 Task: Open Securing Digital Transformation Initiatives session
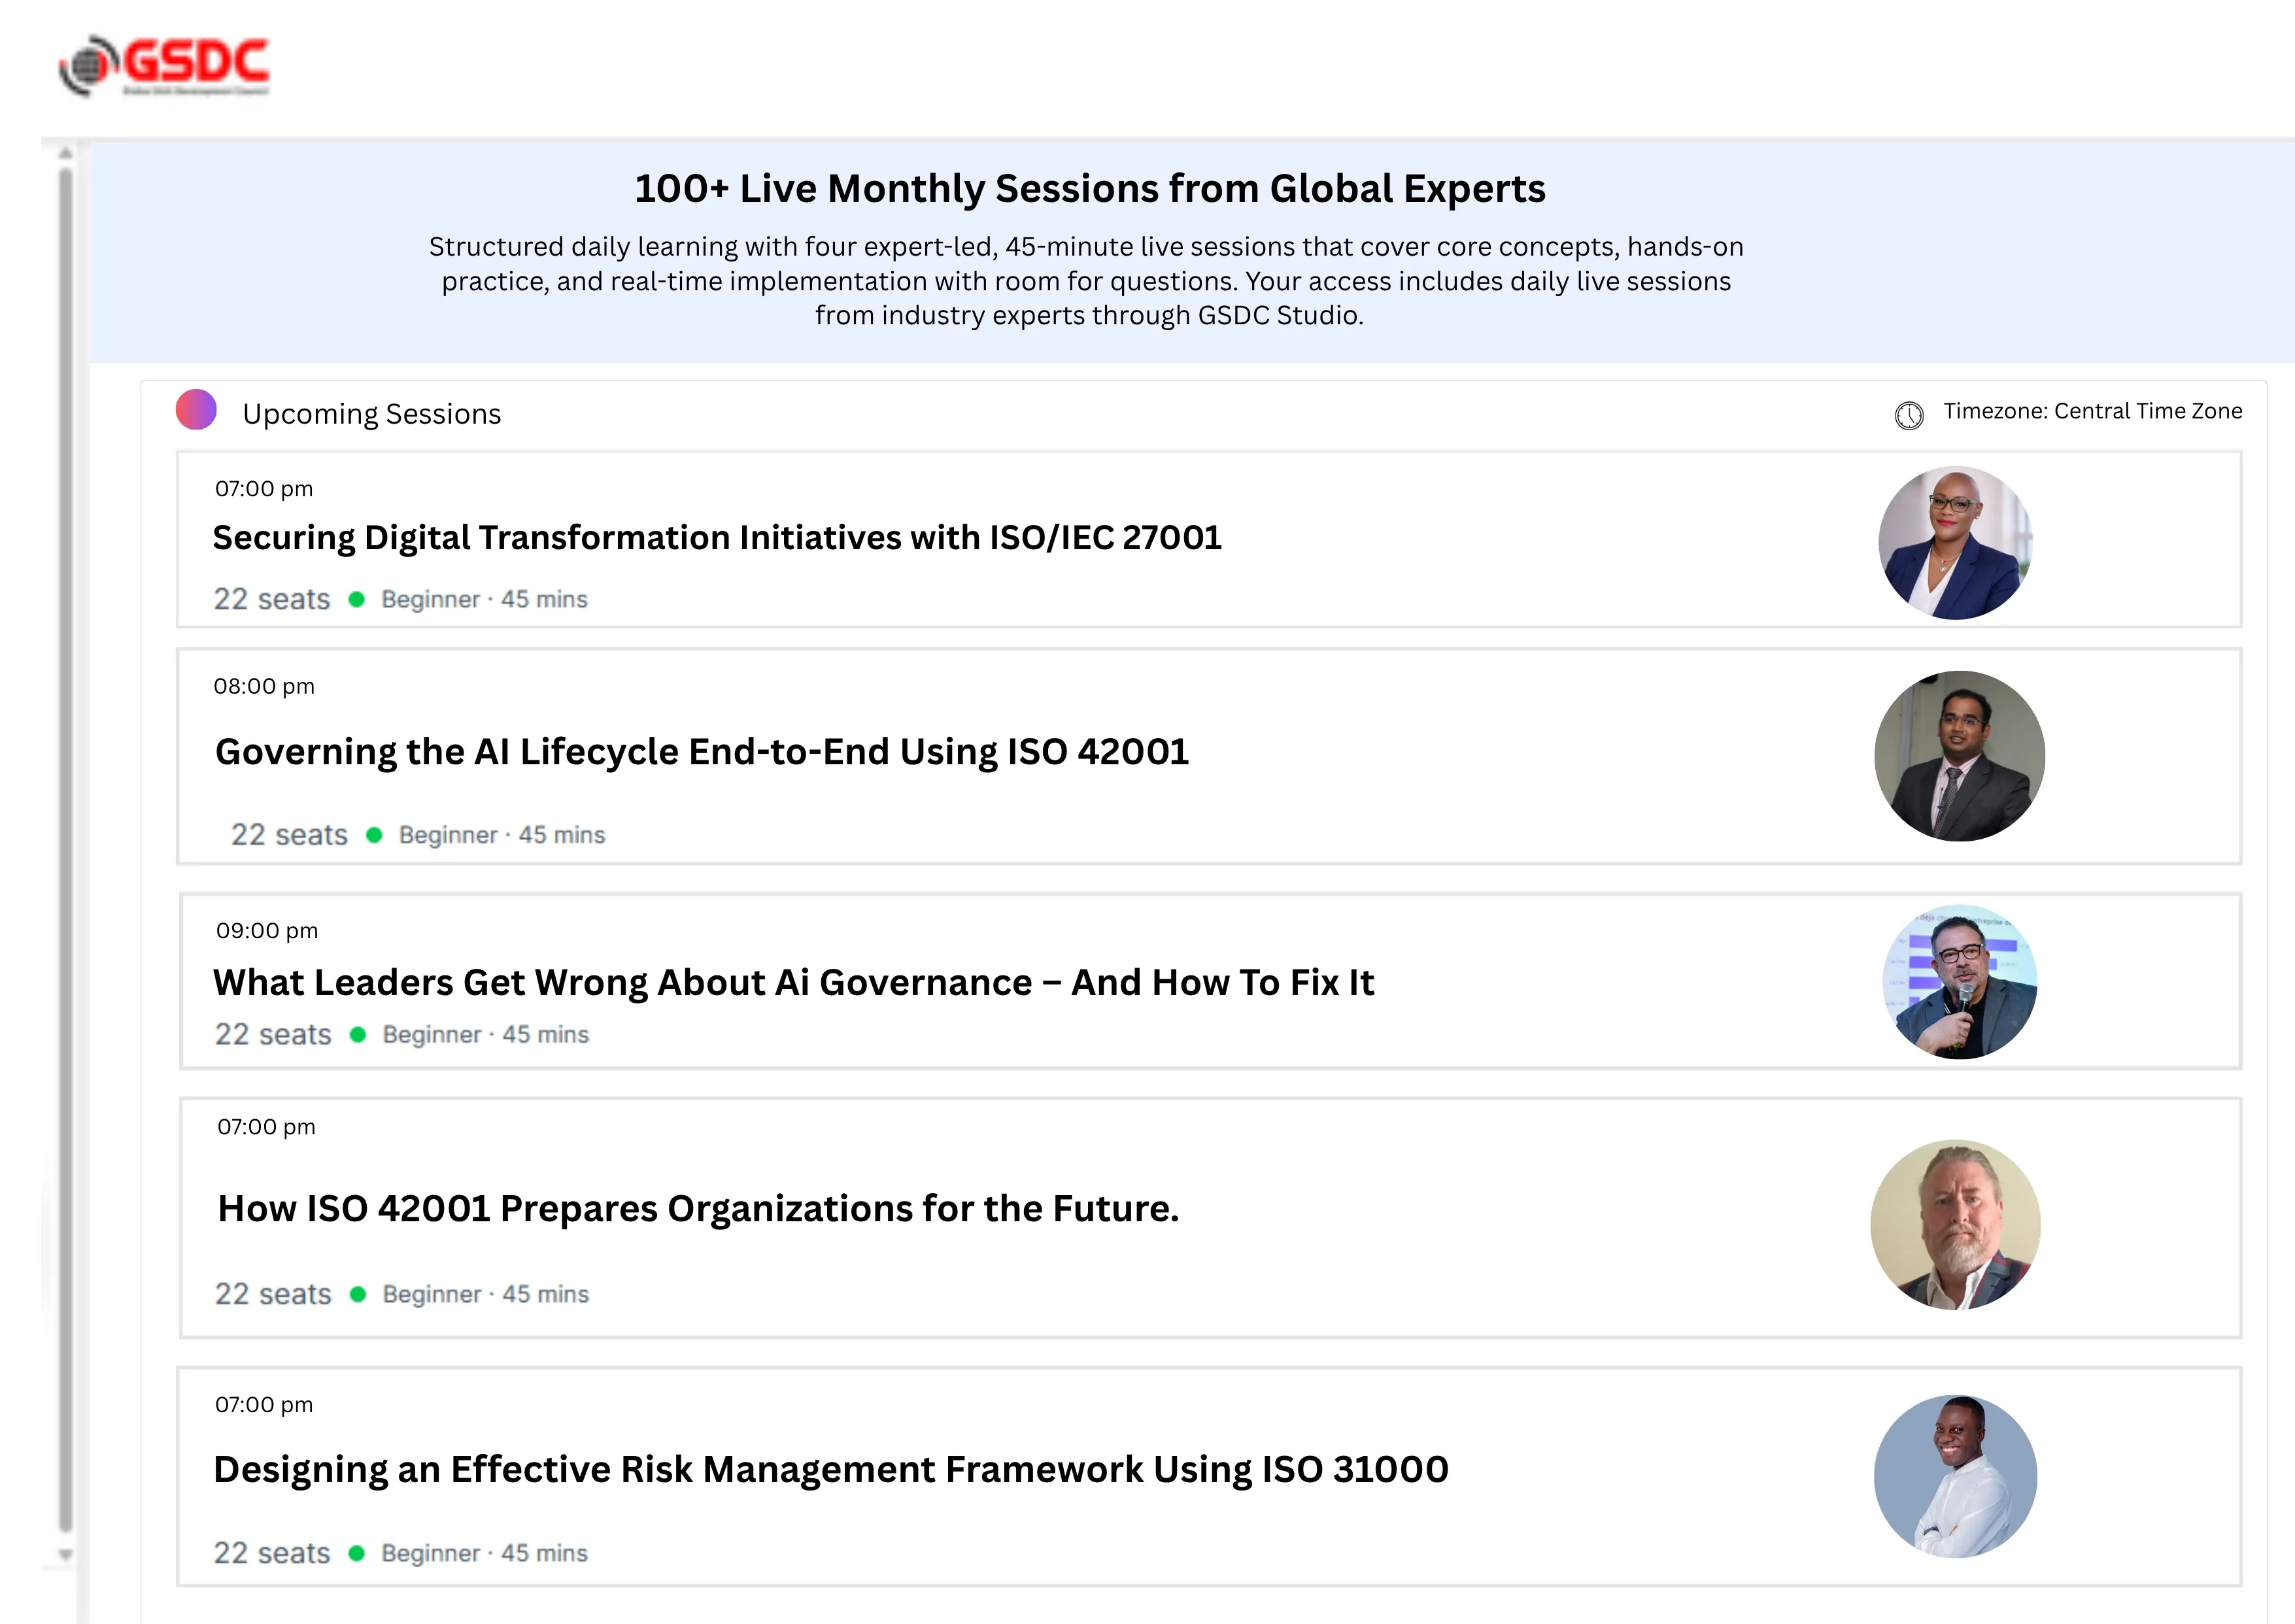click(x=716, y=538)
